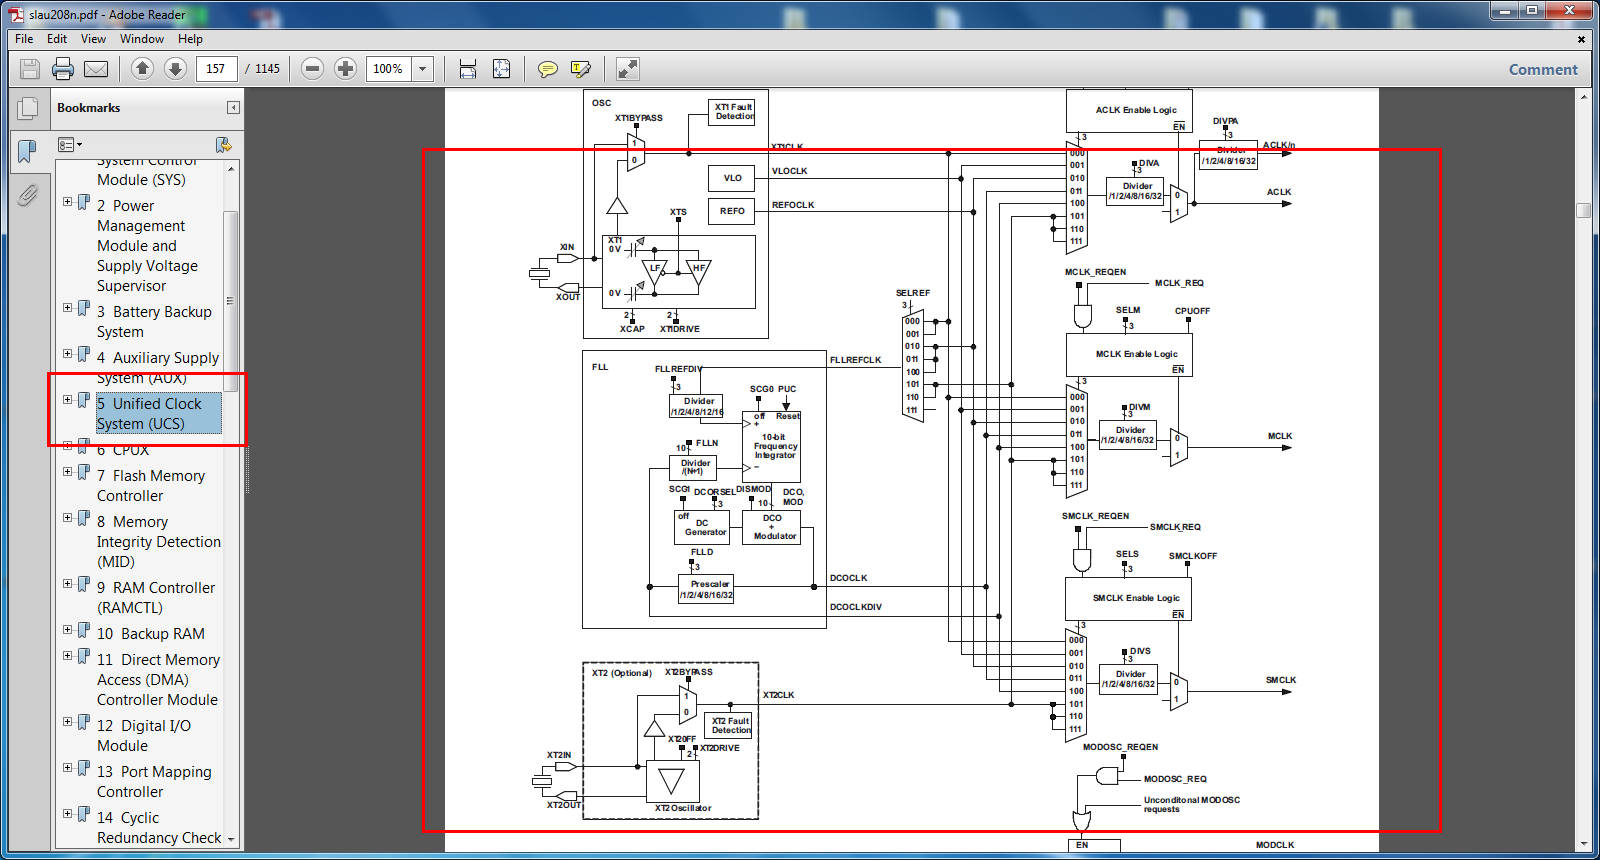Click the Print icon in toolbar
This screenshot has height=860, width=1600.
(x=63, y=69)
